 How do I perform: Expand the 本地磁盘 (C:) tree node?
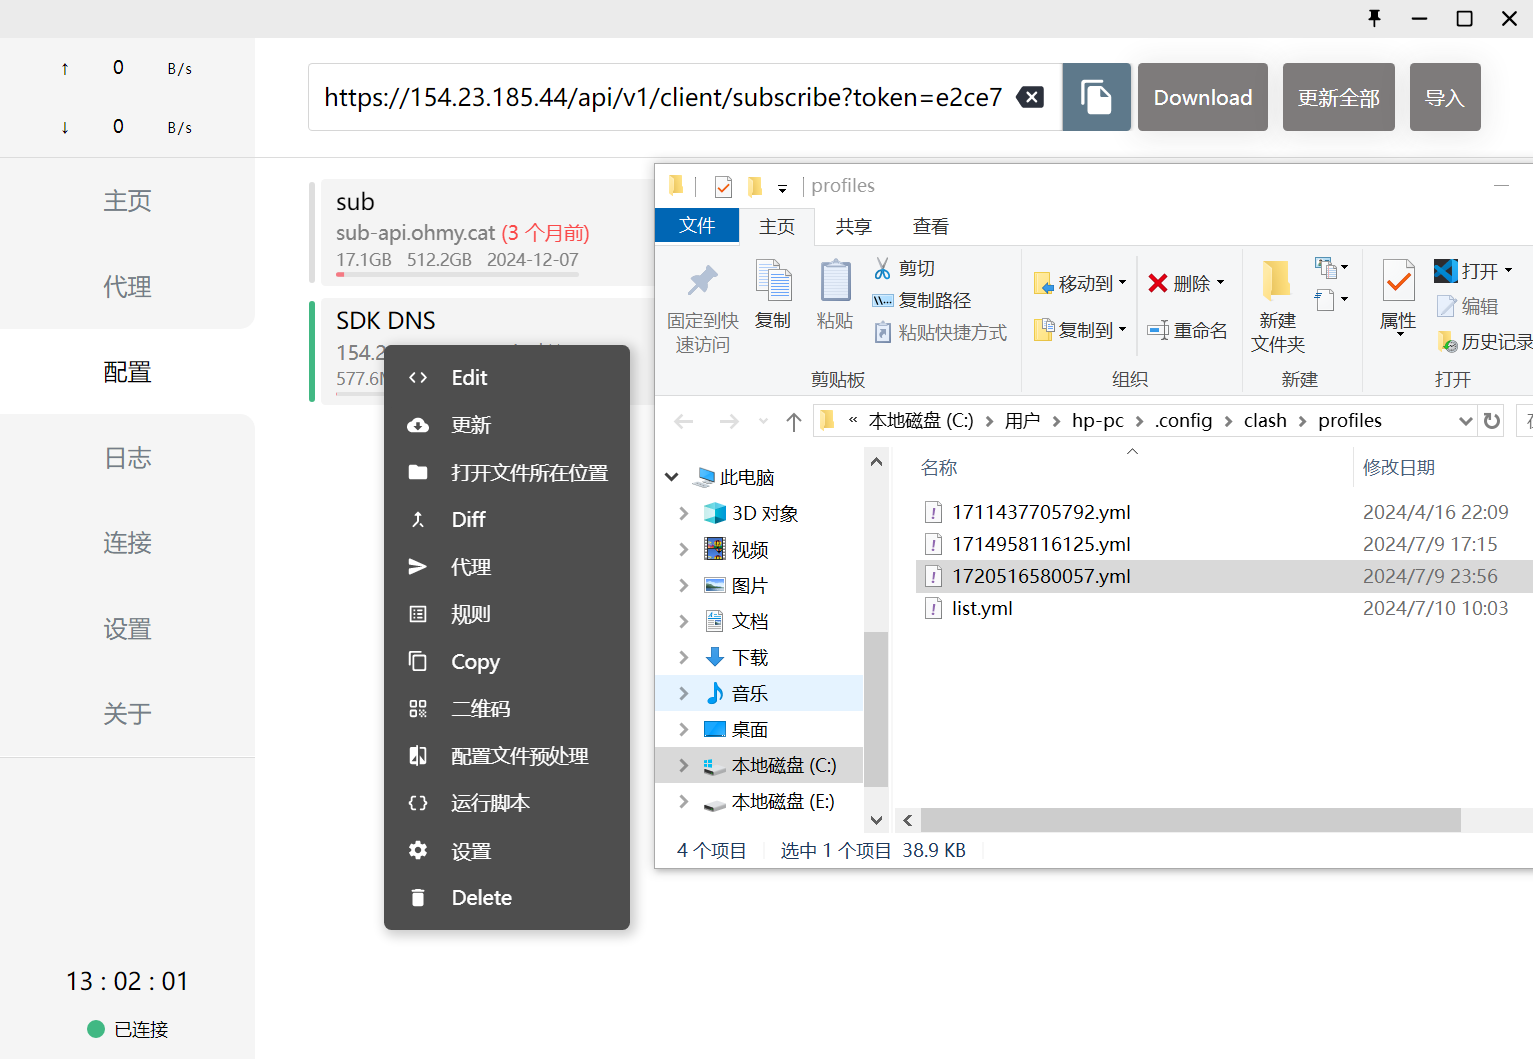[684, 765]
